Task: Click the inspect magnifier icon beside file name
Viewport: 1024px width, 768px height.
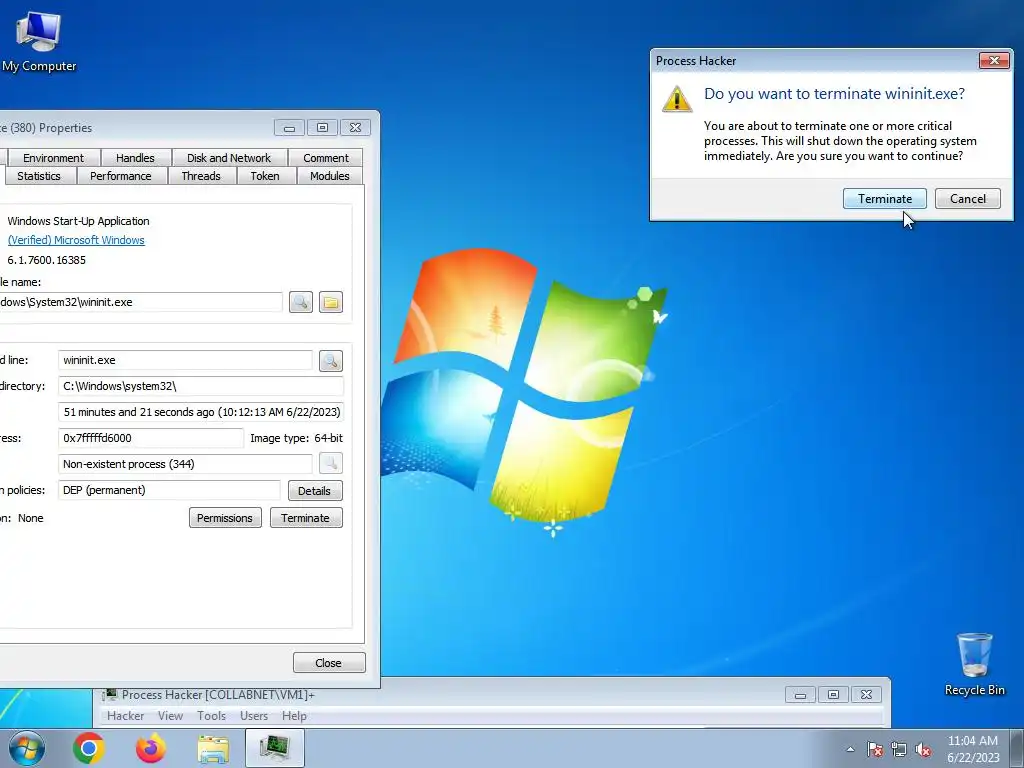Action: coord(300,302)
